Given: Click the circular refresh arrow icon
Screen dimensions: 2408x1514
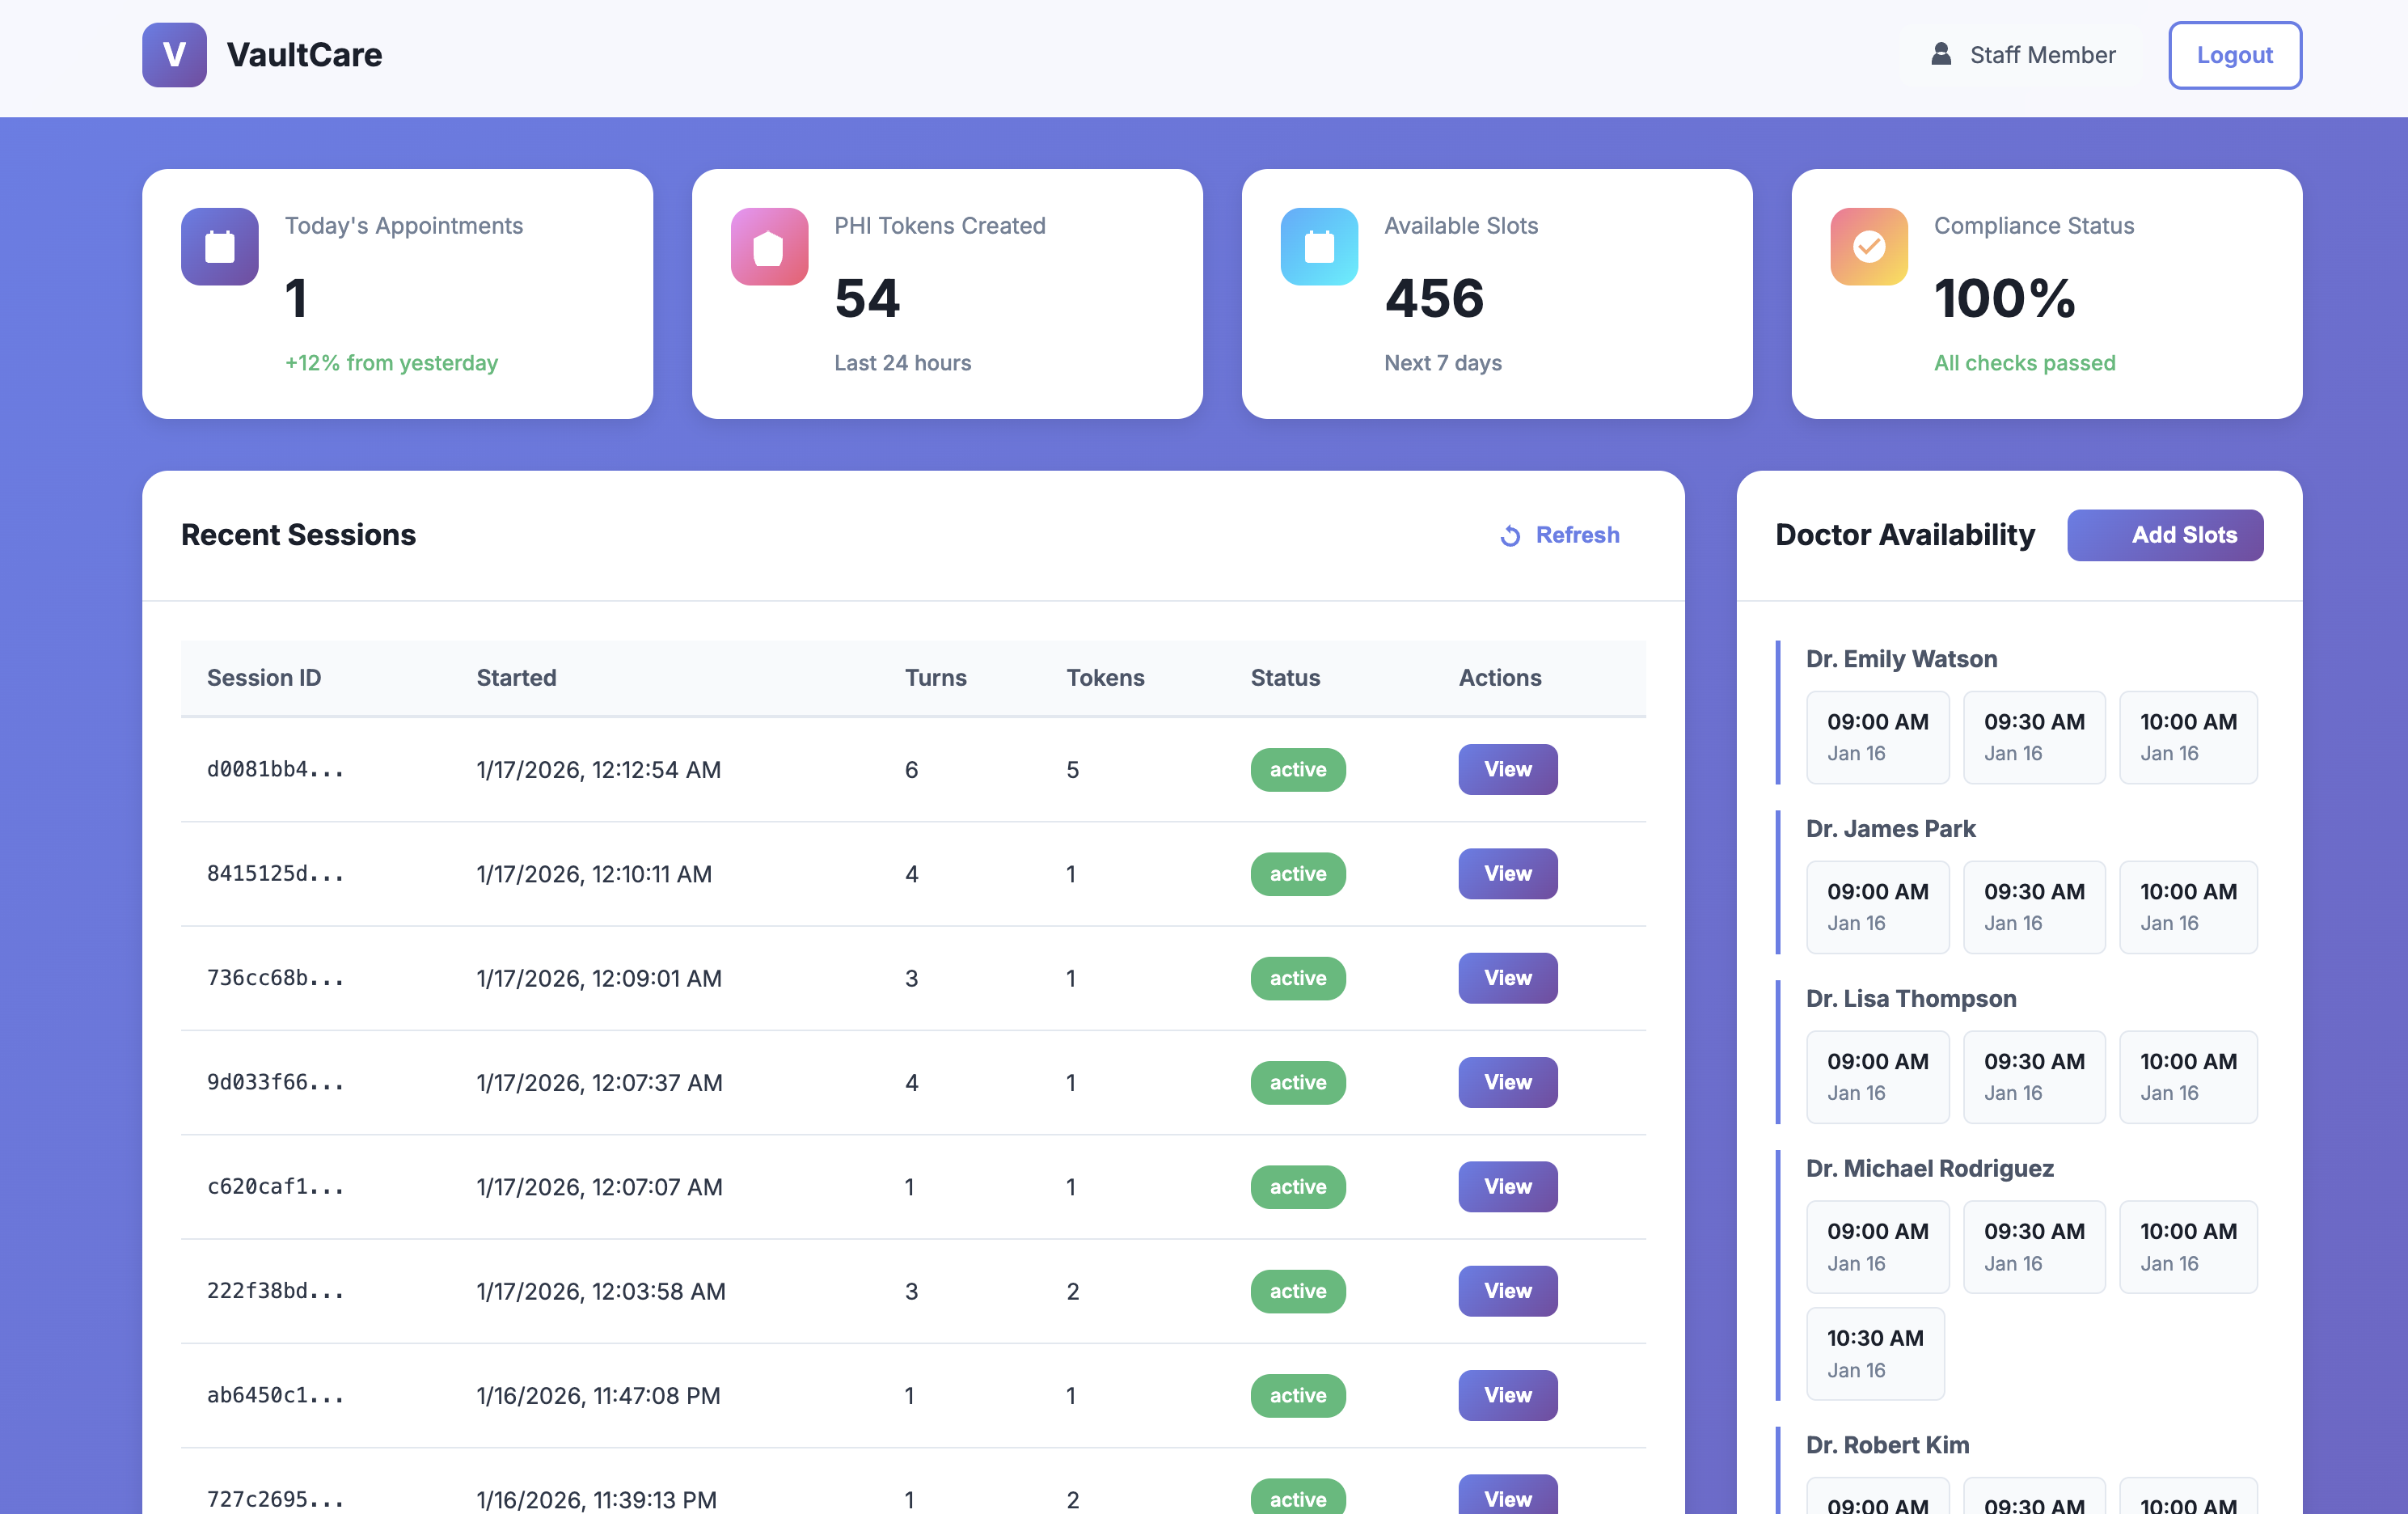Looking at the screenshot, I should pos(1510,536).
